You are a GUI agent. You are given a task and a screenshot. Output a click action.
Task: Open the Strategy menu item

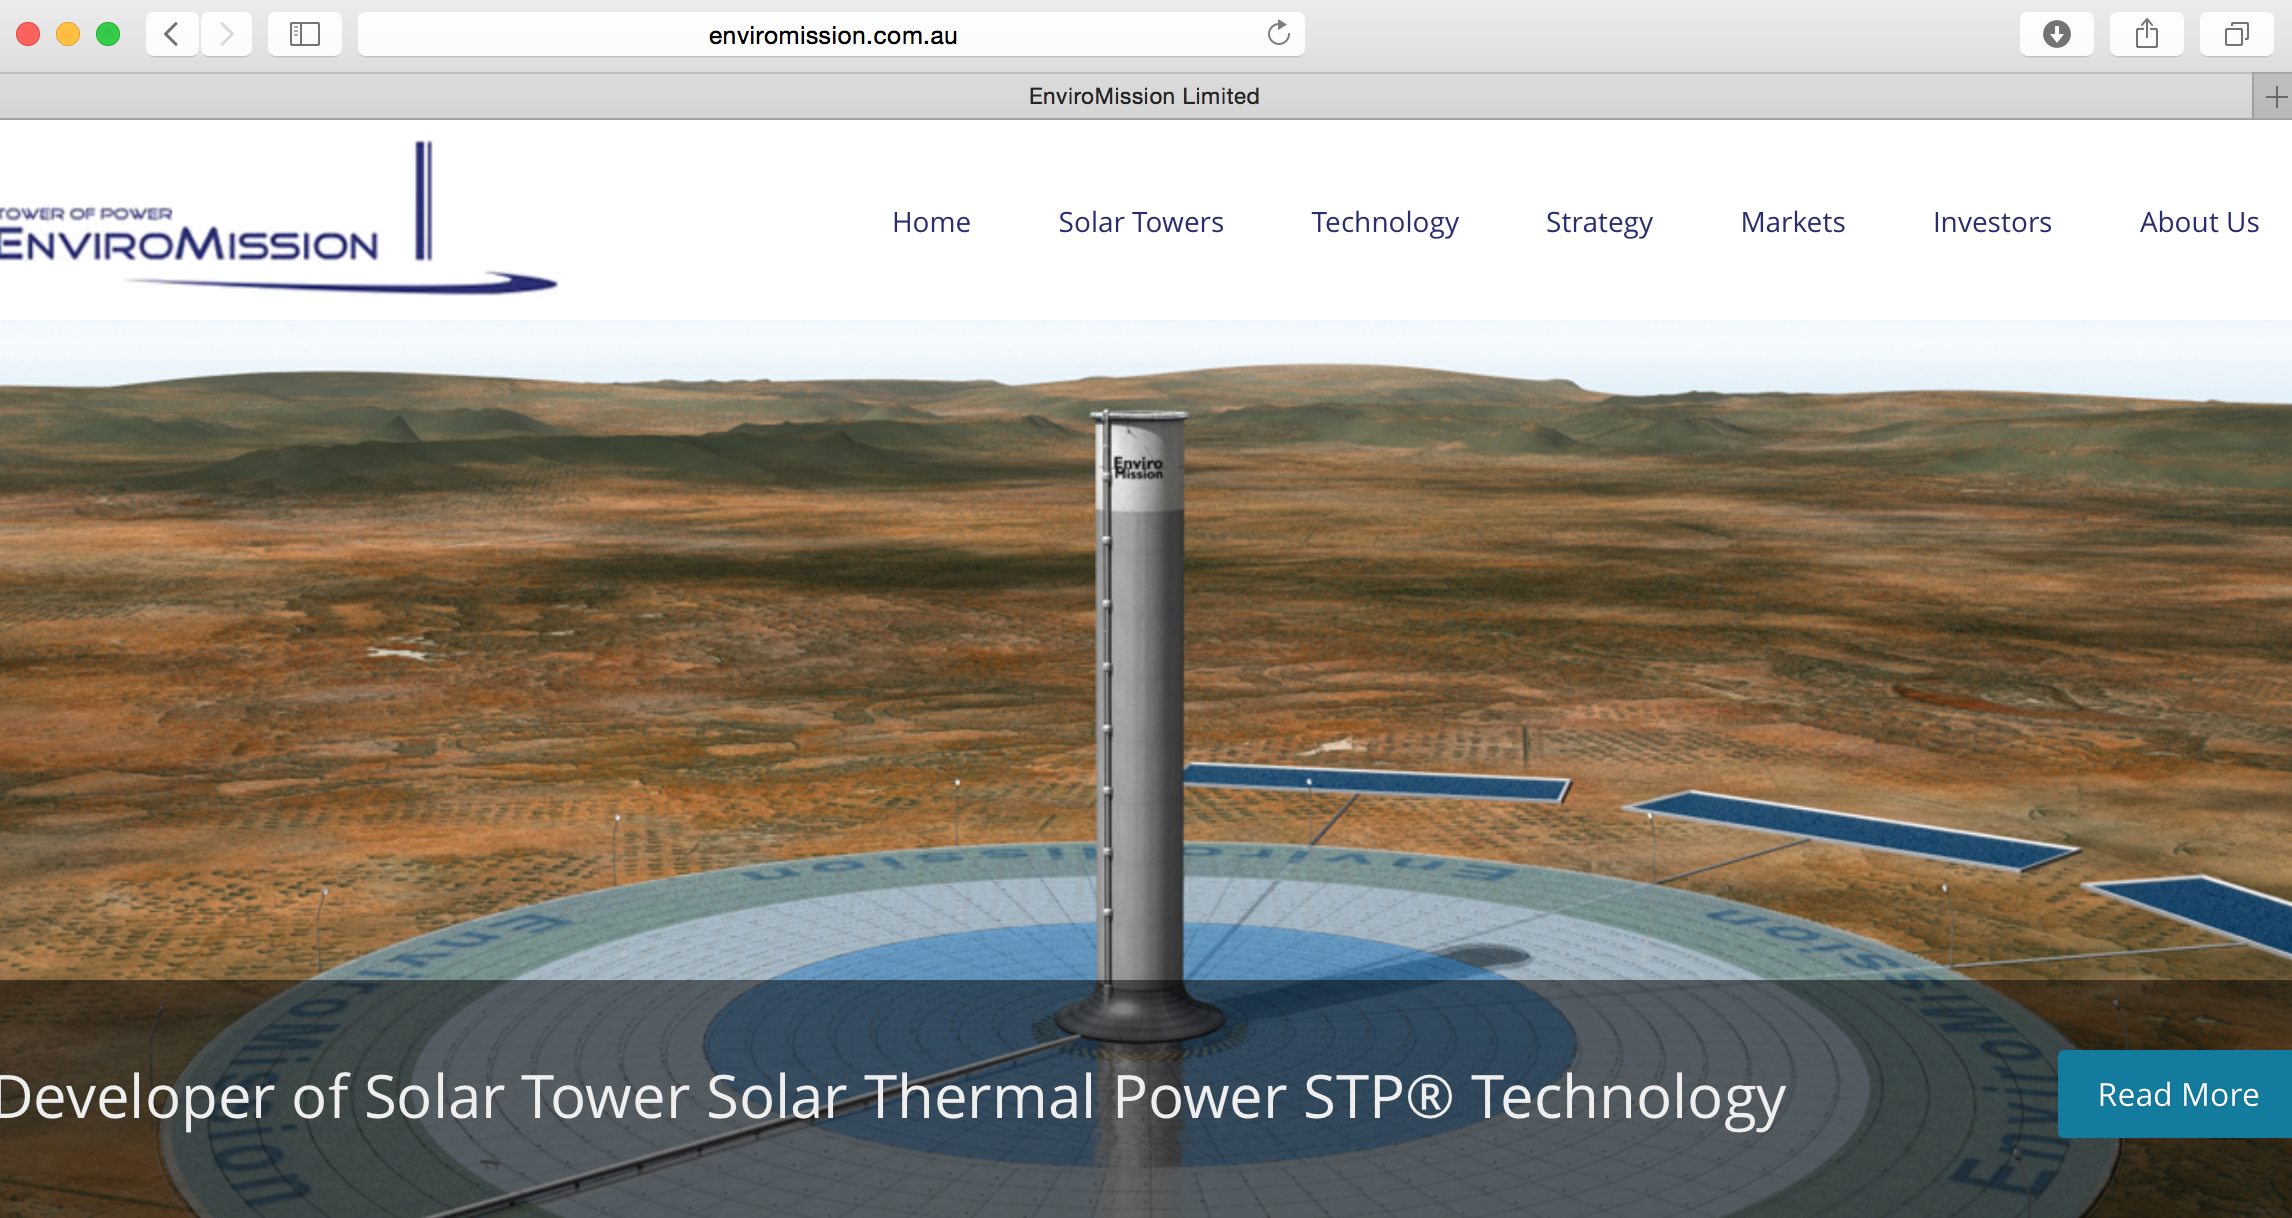[x=1599, y=222]
